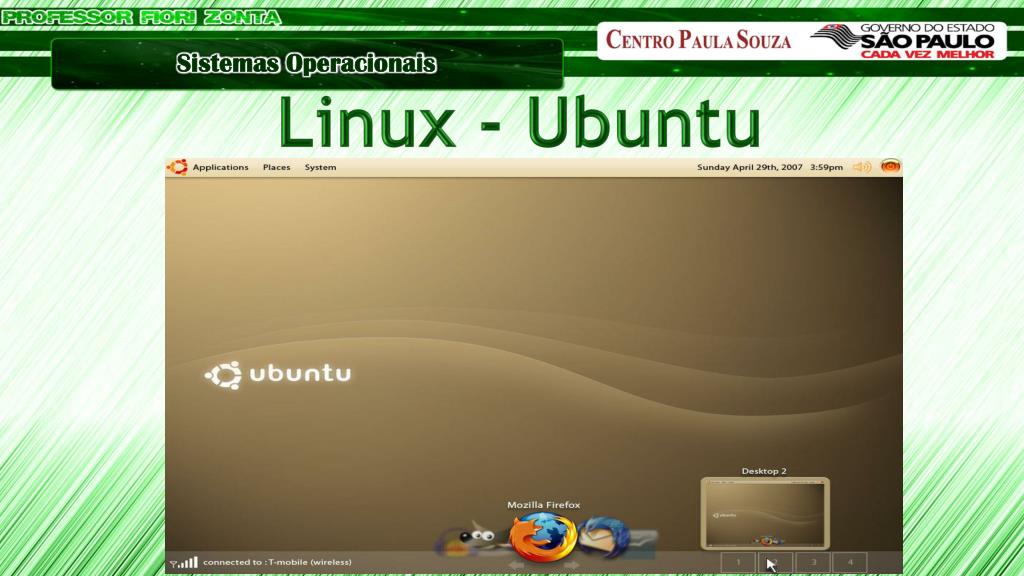The image size is (1024, 576).
Task: Click the Governo do Estado São Paulo logo
Action: [x=903, y=40]
